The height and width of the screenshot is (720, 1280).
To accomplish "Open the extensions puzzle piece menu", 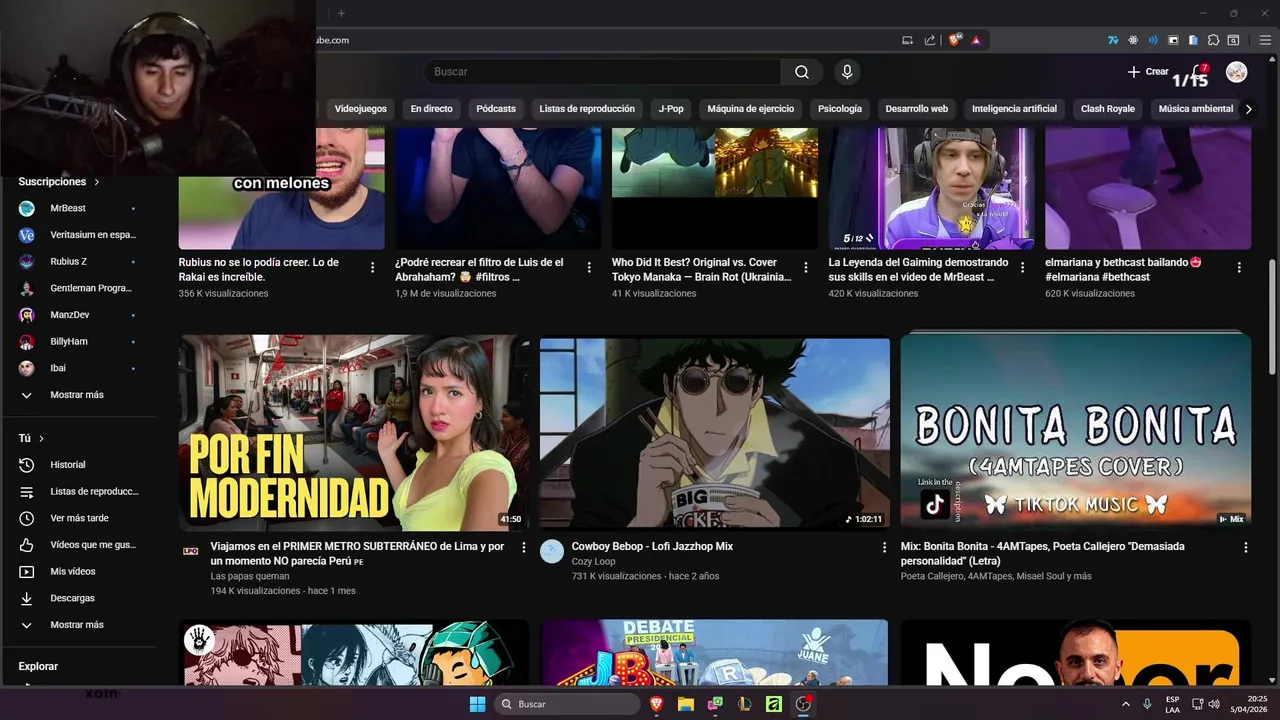I will click(1213, 40).
